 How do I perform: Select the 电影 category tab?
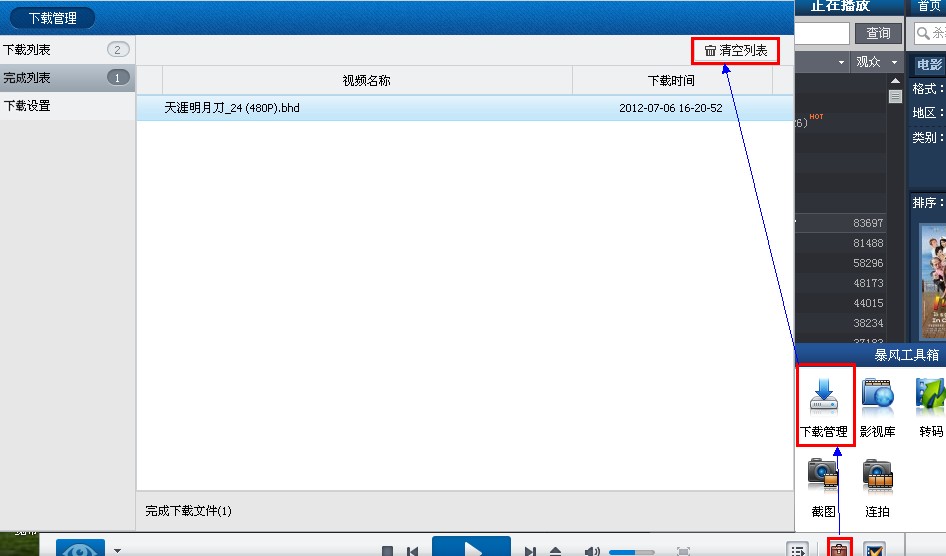pos(929,65)
